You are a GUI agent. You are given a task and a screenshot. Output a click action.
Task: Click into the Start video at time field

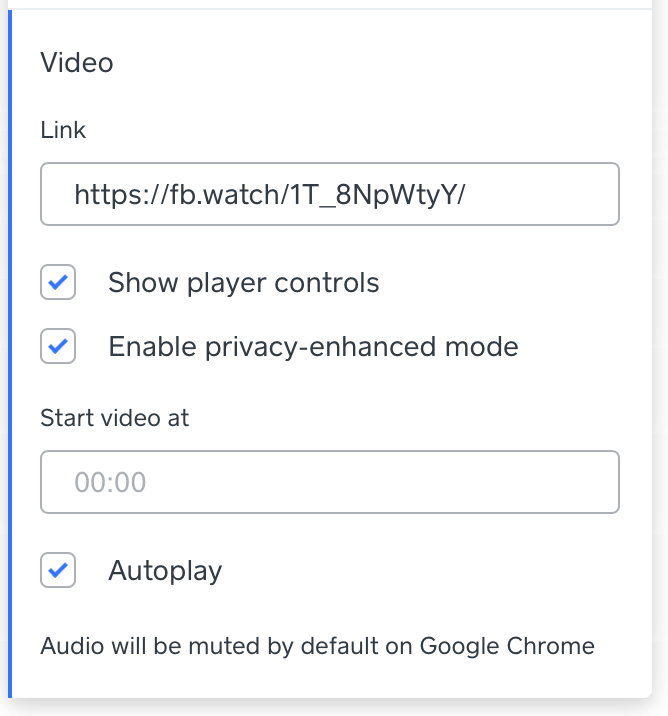pos(330,482)
